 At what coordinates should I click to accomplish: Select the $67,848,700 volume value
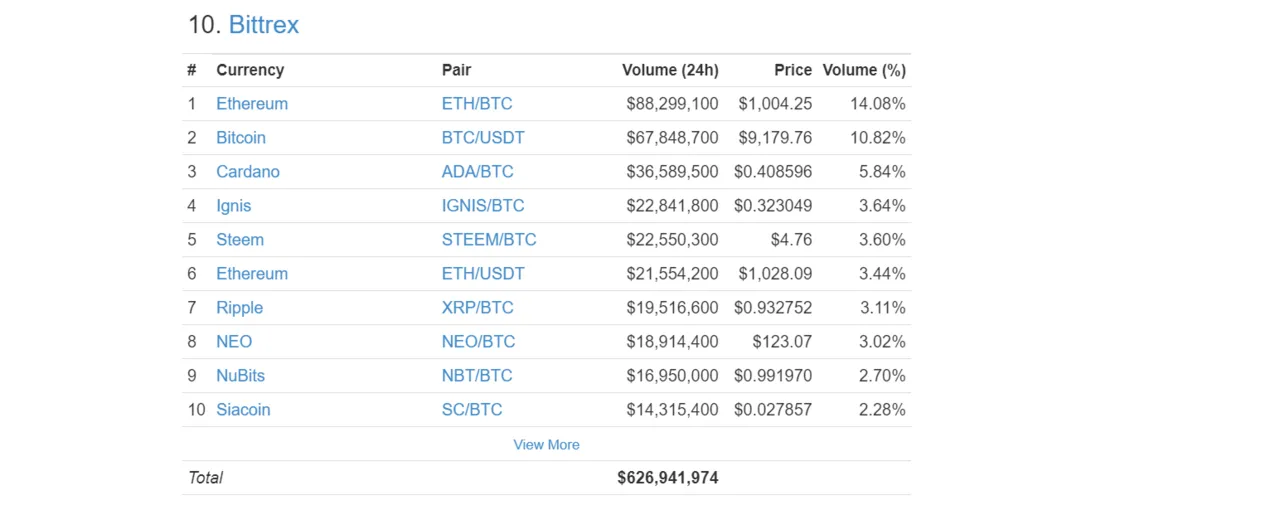click(x=672, y=138)
